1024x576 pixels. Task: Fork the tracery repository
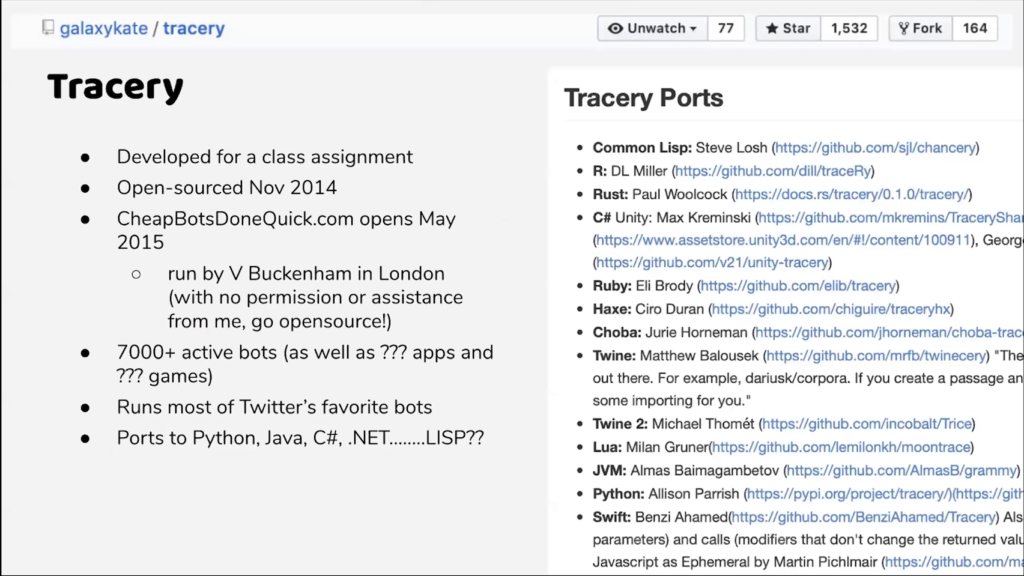pos(921,28)
